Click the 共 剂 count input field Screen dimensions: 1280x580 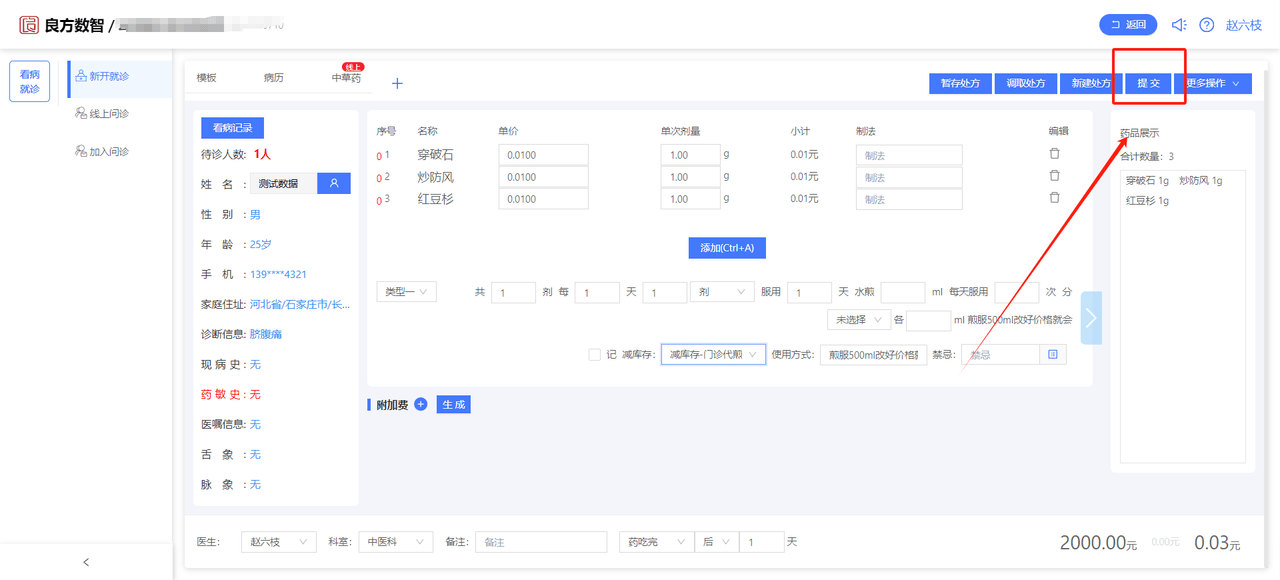514,292
